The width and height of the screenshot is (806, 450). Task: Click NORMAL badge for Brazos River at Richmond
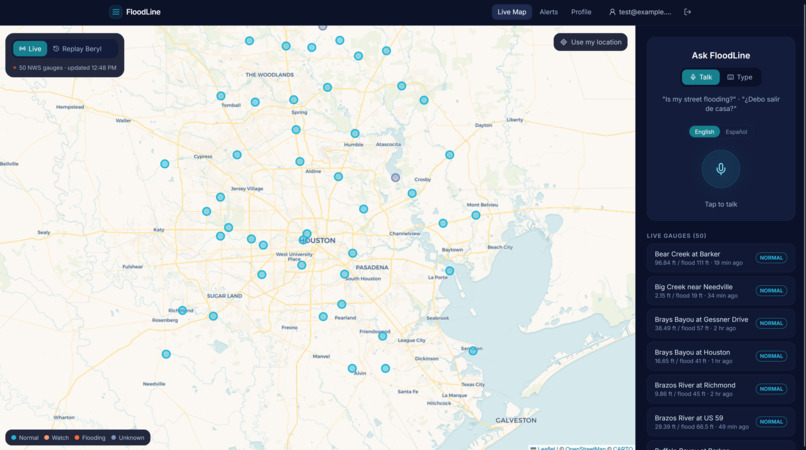pyautogui.click(x=771, y=389)
